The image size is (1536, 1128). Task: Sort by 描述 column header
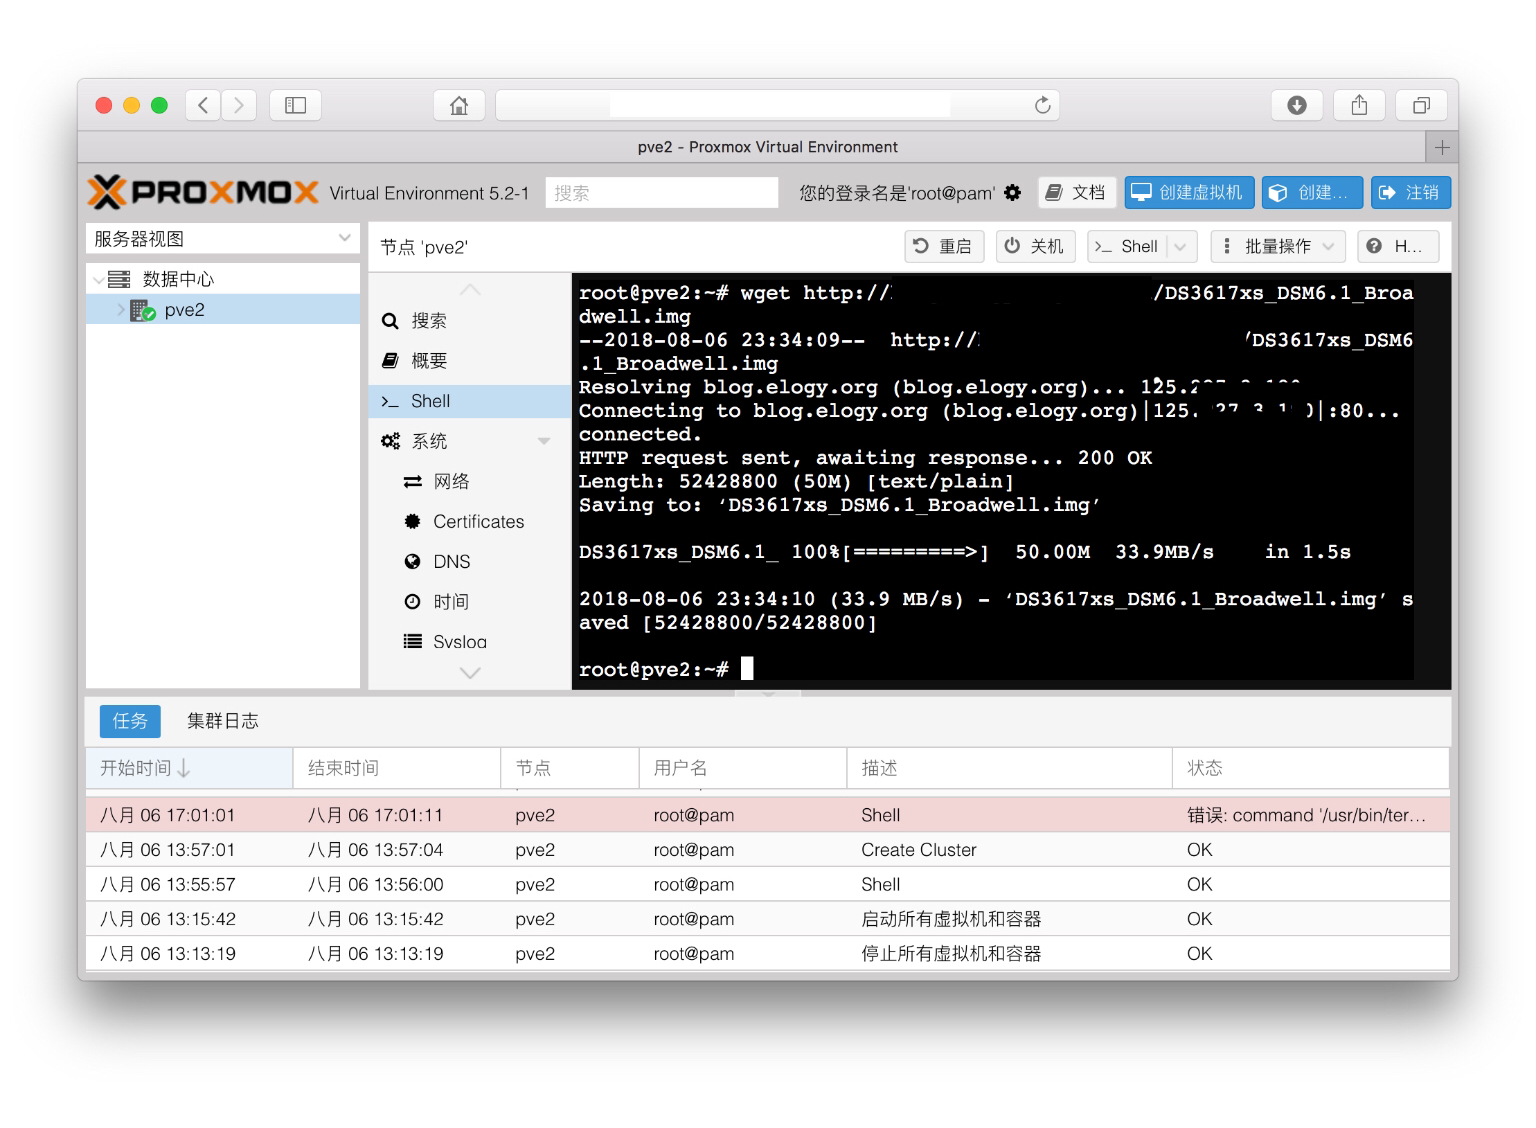pyautogui.click(x=1010, y=768)
